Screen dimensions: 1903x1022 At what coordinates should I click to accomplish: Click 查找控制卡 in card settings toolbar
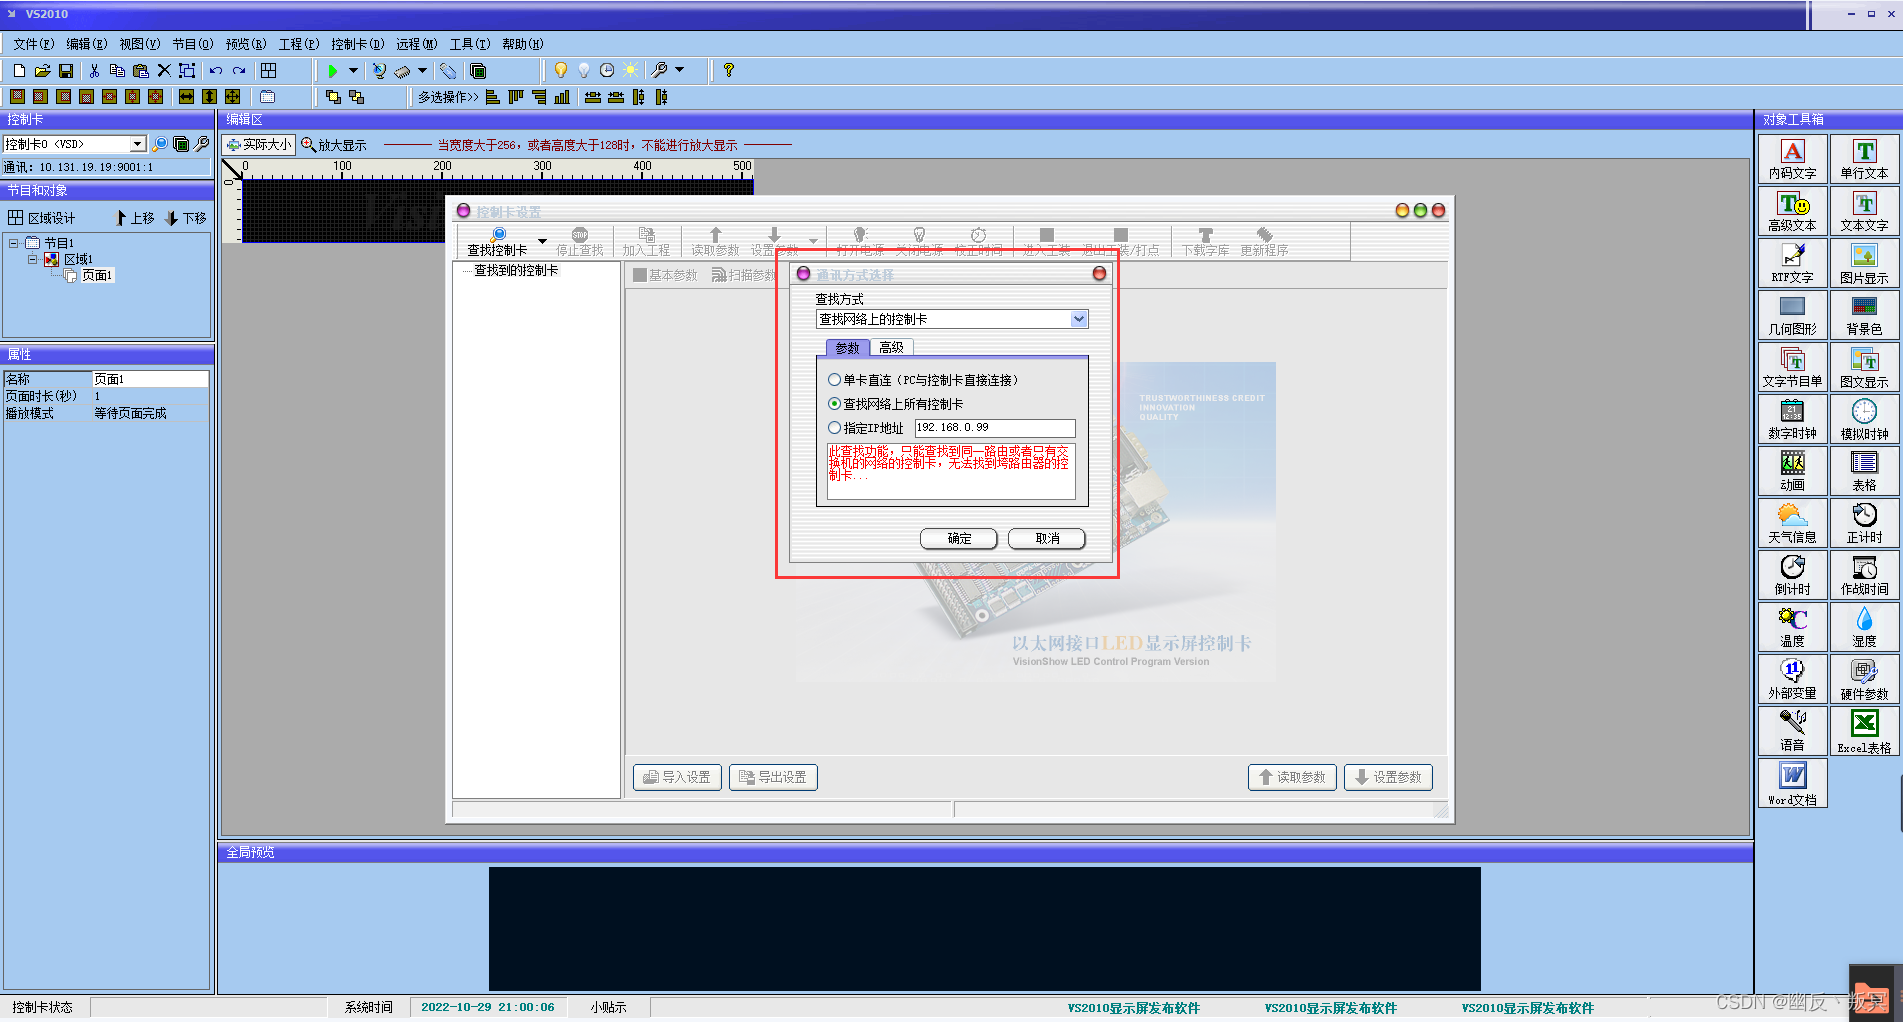coord(498,242)
